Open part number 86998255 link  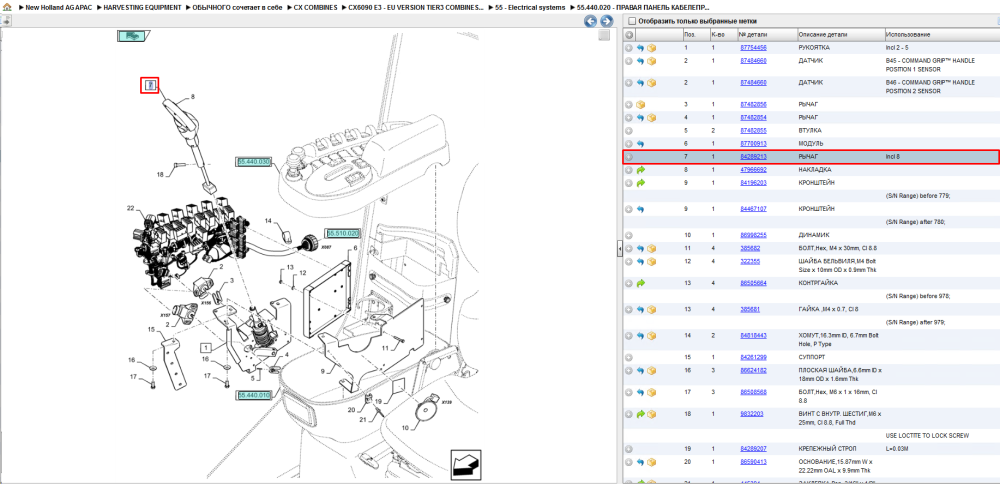pos(753,235)
